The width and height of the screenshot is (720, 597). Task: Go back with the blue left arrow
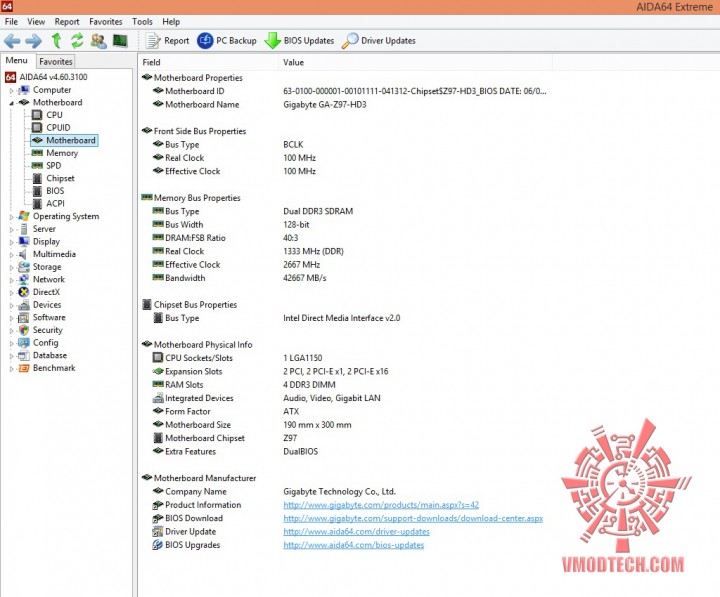pos(12,41)
